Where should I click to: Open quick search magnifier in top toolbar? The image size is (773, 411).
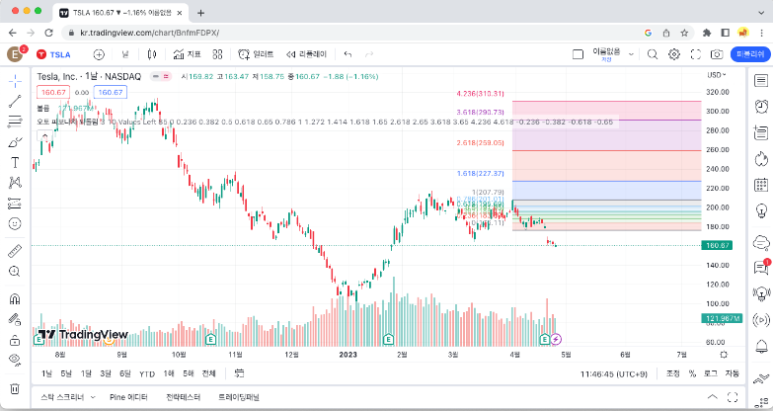pyautogui.click(x=652, y=55)
